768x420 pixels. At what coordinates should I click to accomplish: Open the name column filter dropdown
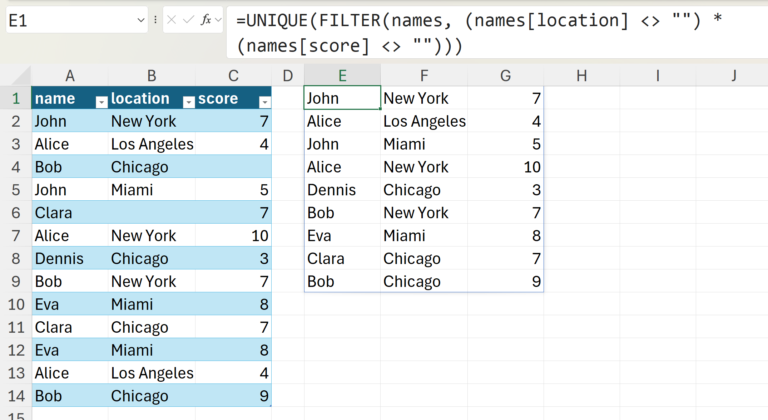(101, 102)
